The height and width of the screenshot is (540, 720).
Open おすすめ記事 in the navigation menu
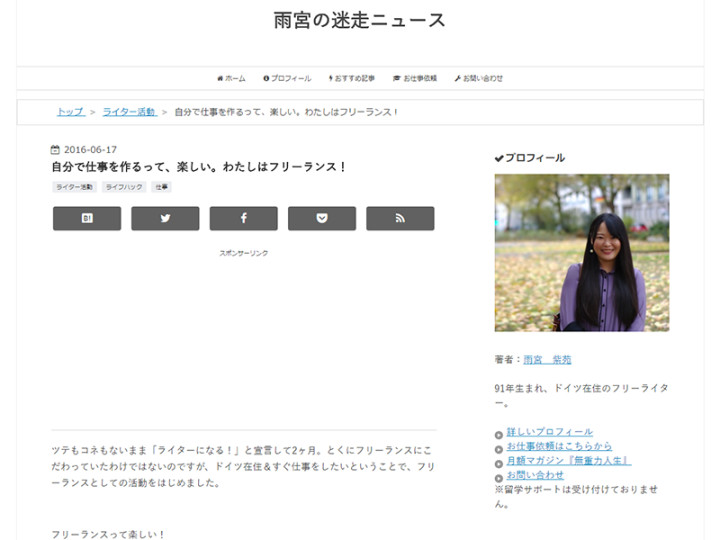(352, 79)
